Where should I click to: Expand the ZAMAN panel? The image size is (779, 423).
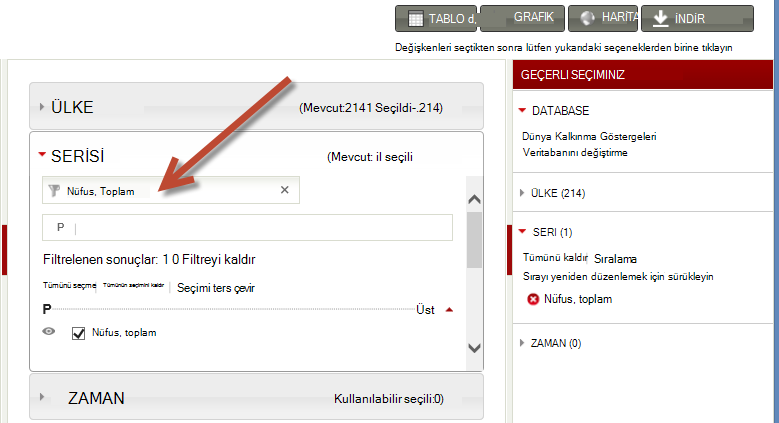(x=256, y=397)
